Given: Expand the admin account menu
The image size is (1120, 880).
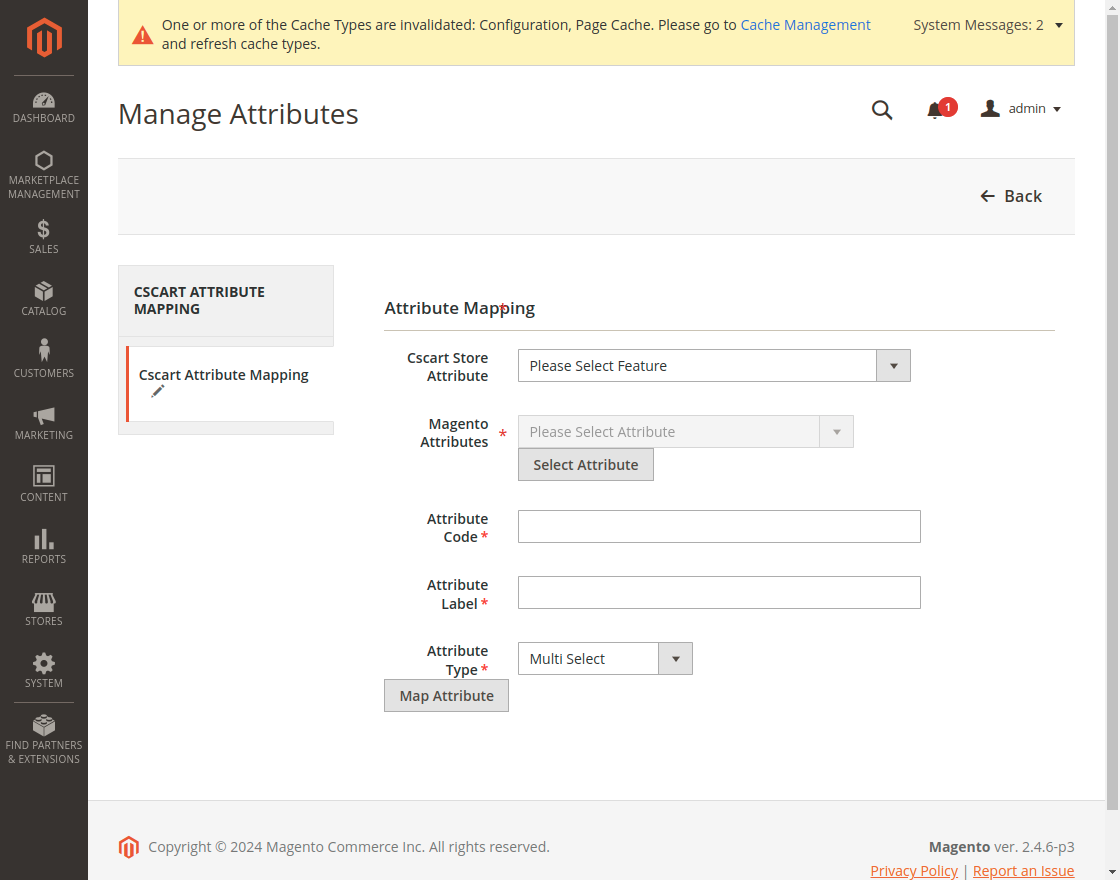Looking at the screenshot, I should [1021, 109].
